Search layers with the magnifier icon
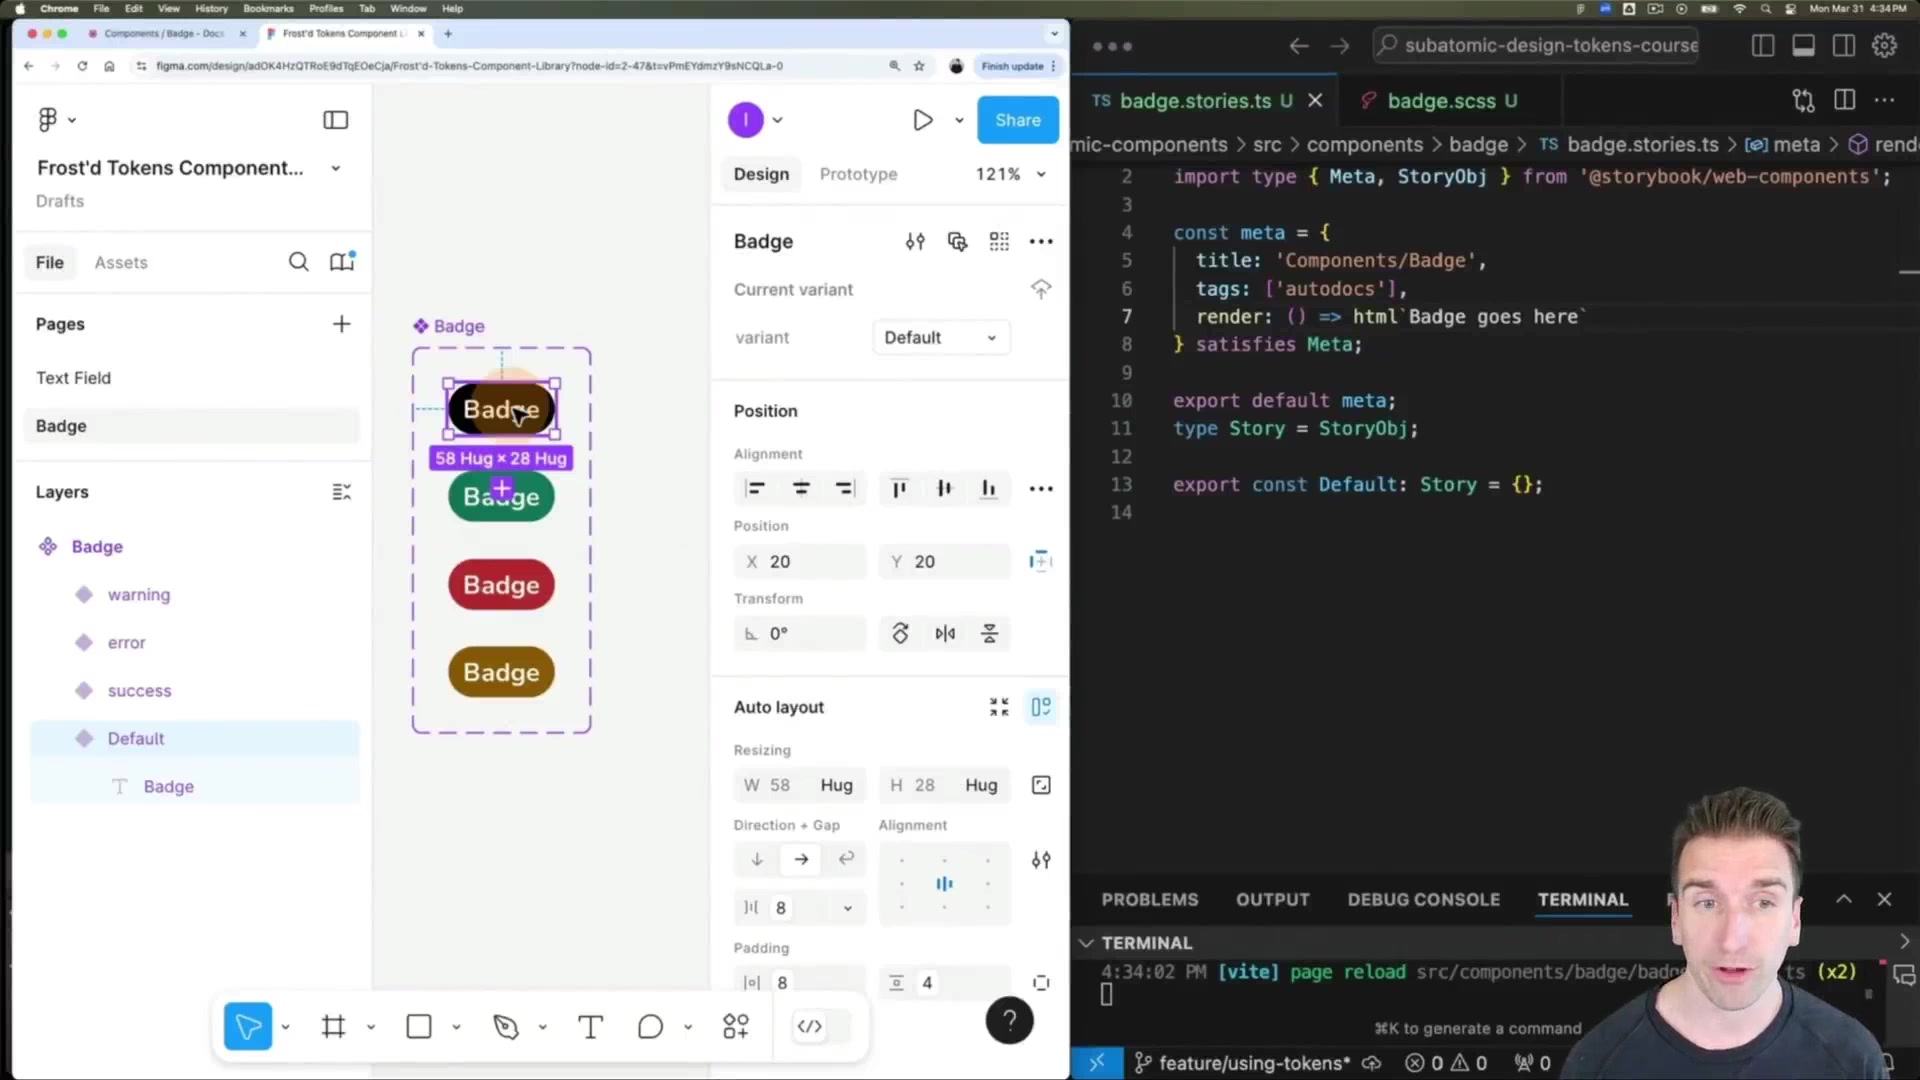The width and height of the screenshot is (1920, 1080). click(298, 262)
